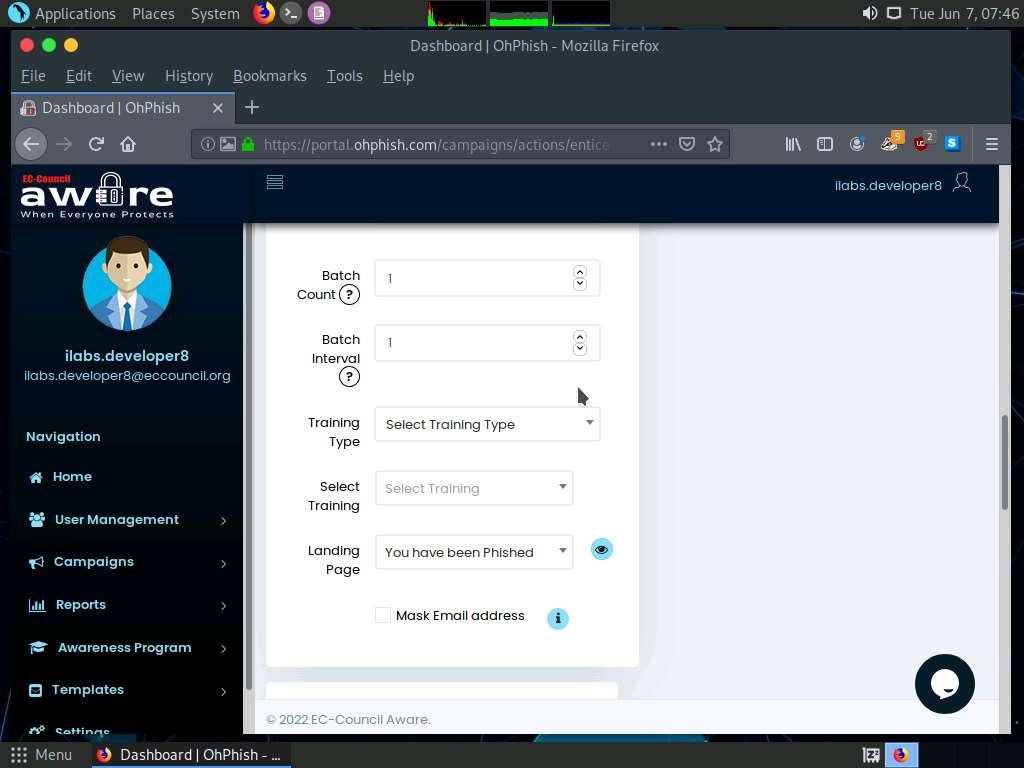Click the Batch Count help question mark
Image resolution: width=1024 pixels, height=768 pixels.
(x=349, y=295)
